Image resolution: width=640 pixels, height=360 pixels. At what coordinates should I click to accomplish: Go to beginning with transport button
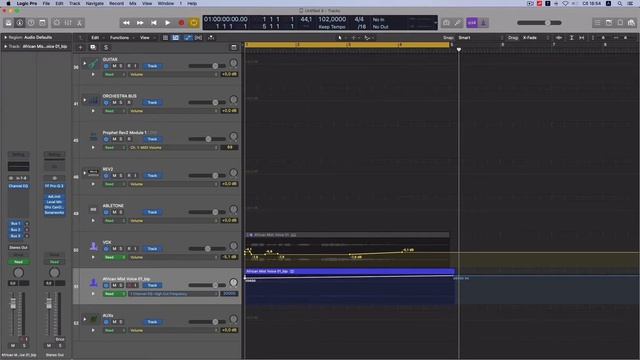154,23
